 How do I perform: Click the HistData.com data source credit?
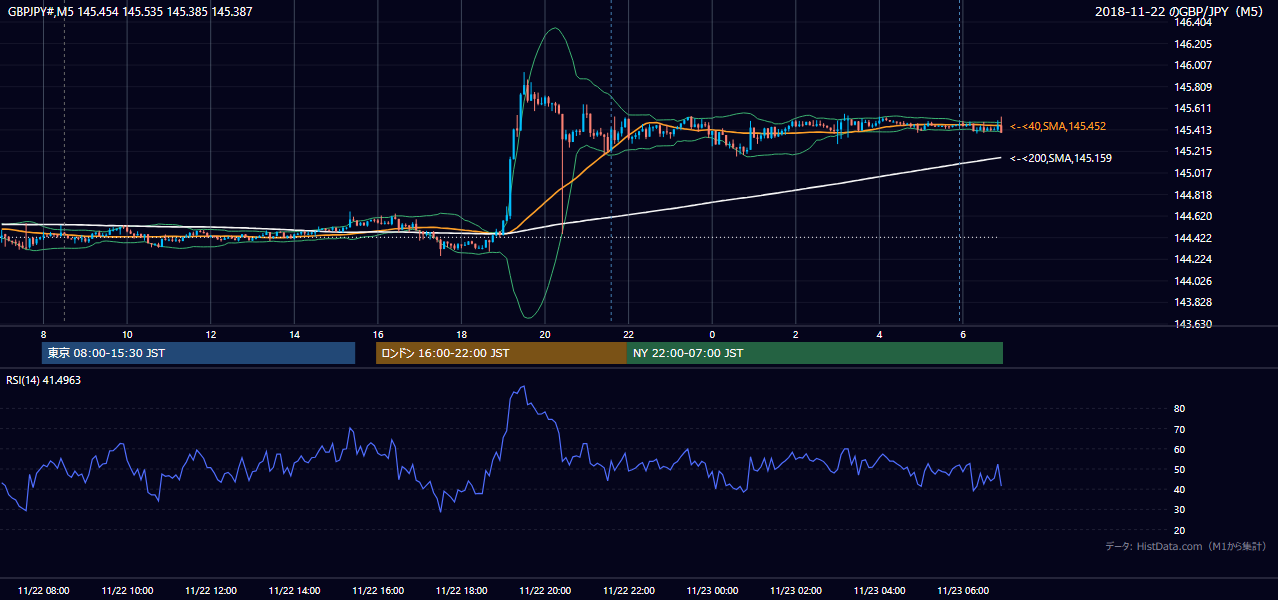click(x=1186, y=546)
